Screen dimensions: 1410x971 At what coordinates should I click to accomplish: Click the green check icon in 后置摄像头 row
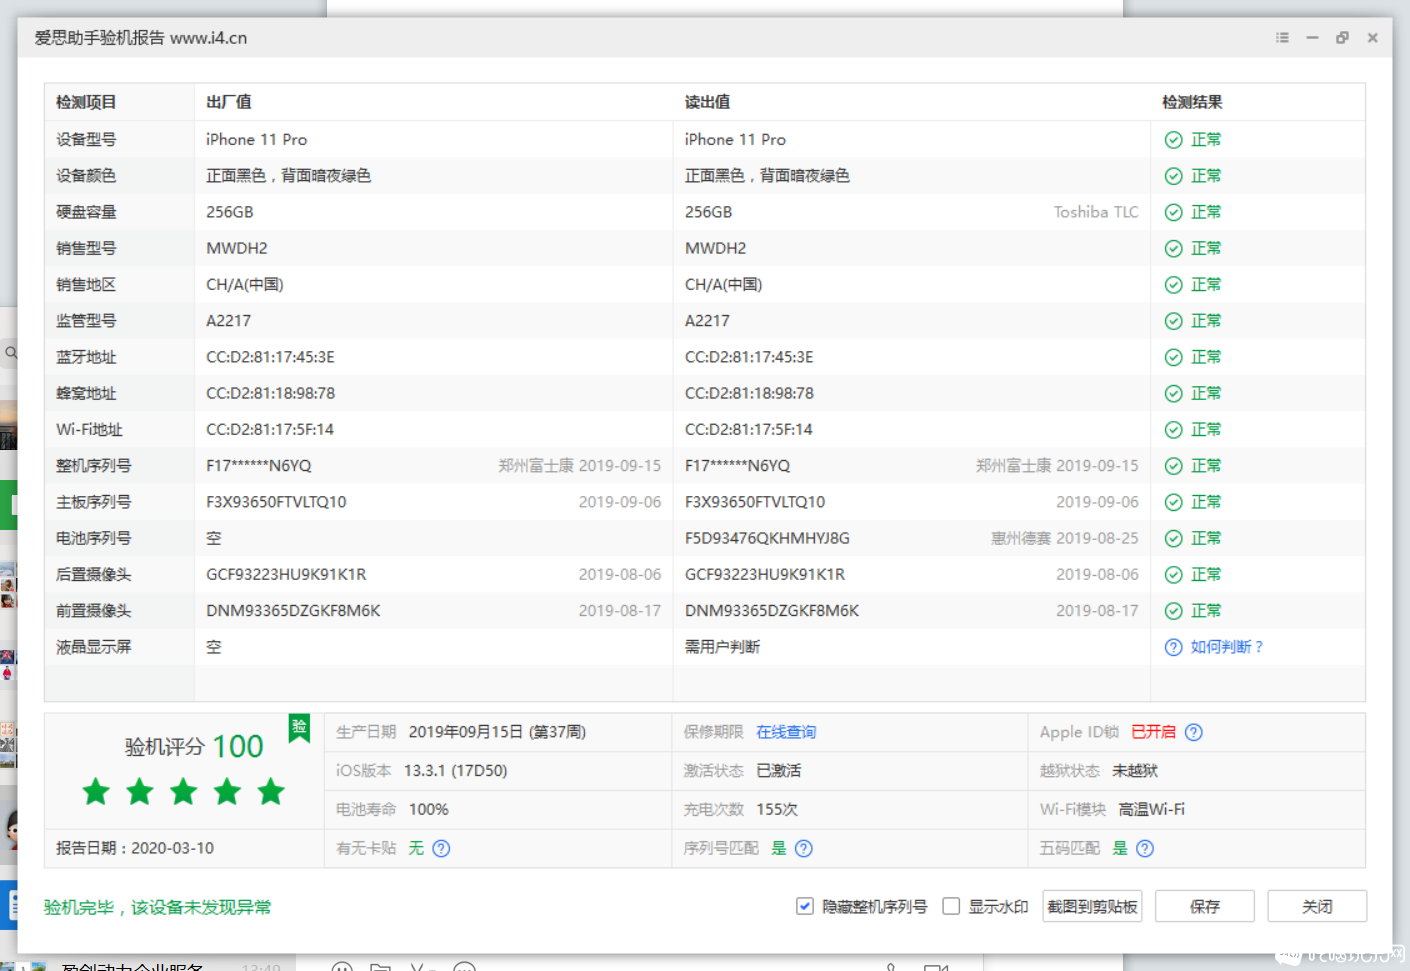[x=1174, y=575]
